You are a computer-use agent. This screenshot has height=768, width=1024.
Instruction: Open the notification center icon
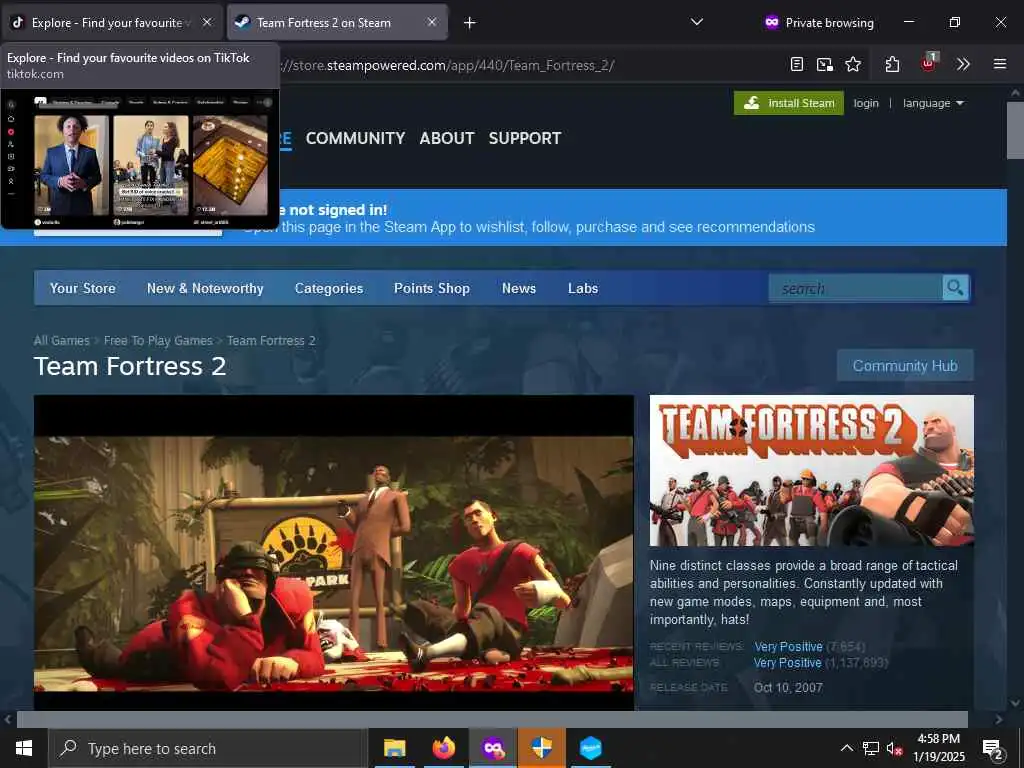tap(993, 748)
